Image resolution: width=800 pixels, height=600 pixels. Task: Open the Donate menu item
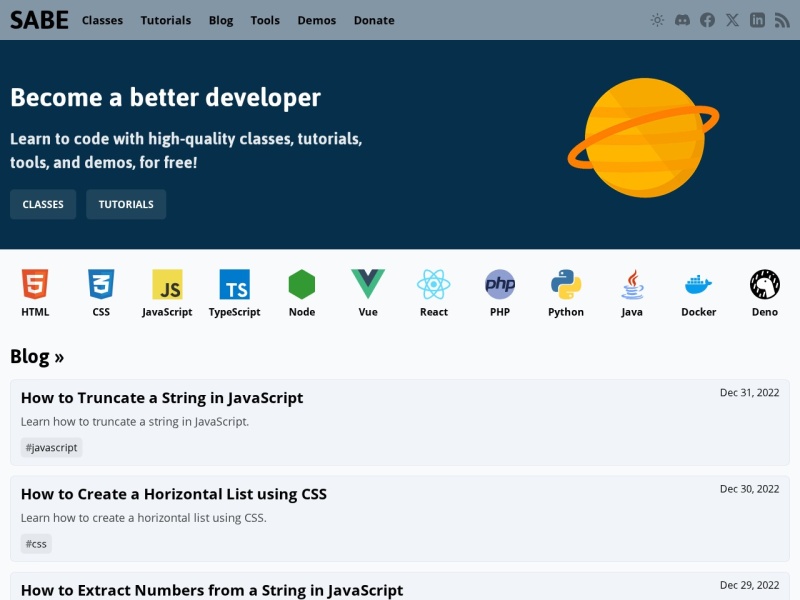click(374, 20)
